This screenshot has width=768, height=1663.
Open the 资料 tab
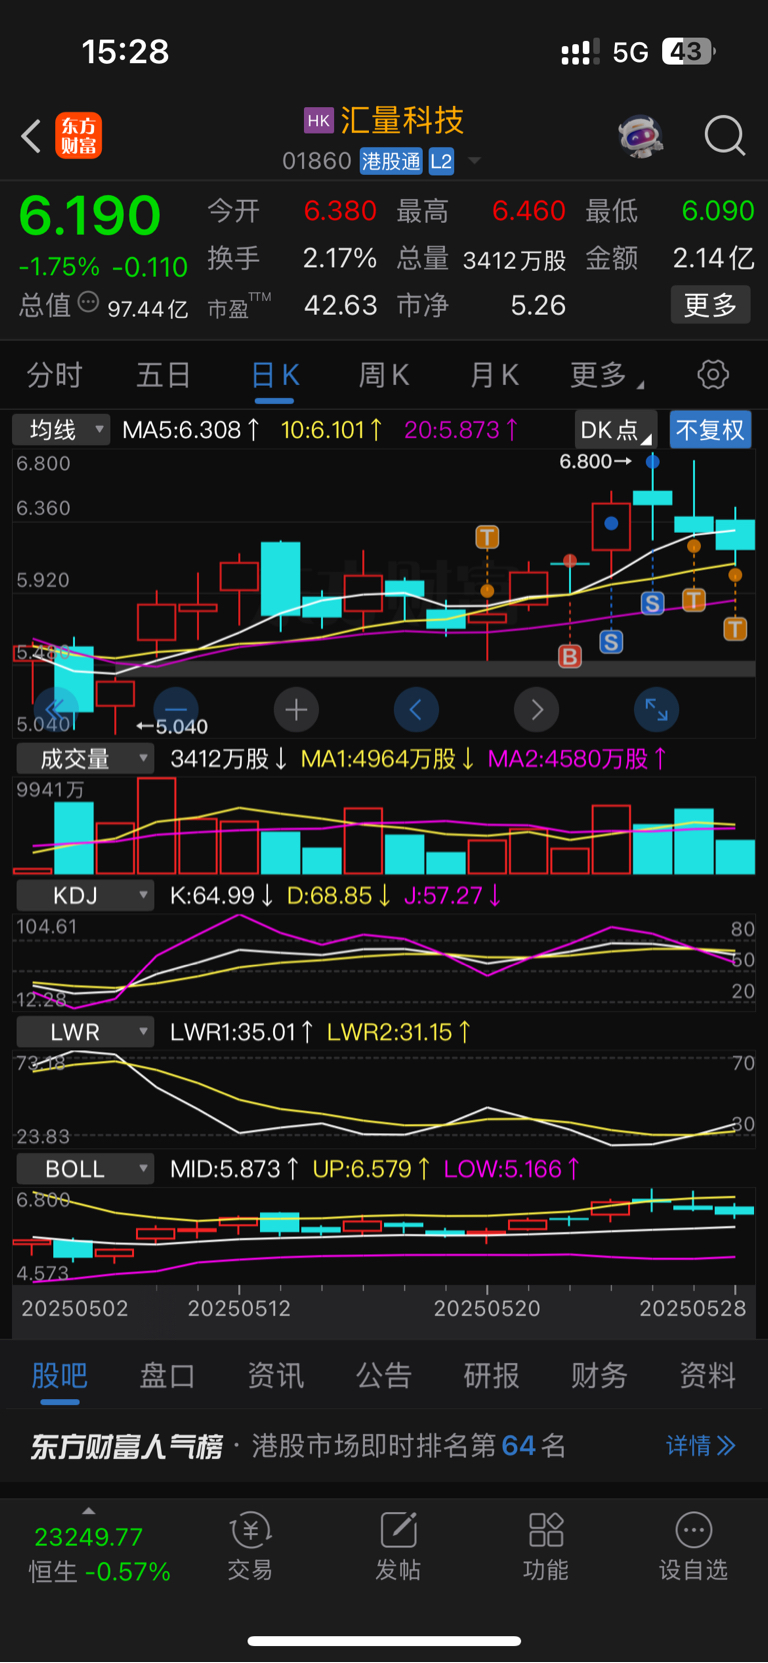pyautogui.click(x=707, y=1376)
